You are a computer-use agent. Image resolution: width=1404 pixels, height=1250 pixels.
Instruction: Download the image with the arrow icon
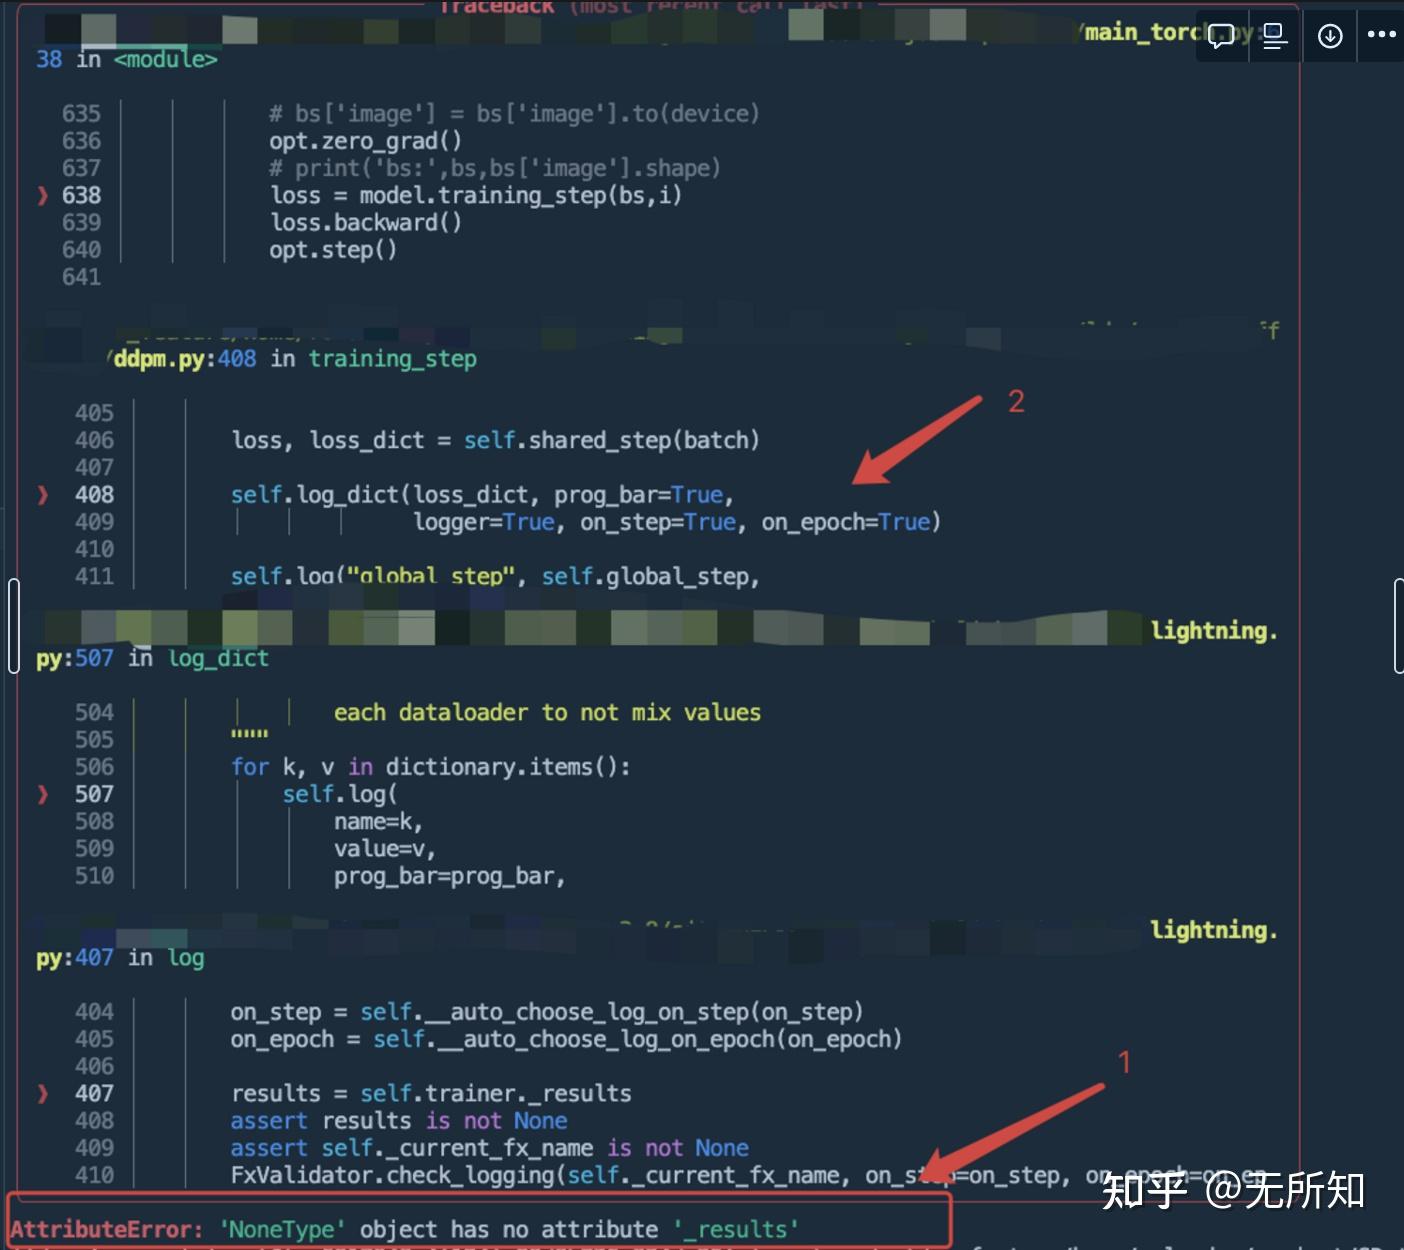[1330, 36]
